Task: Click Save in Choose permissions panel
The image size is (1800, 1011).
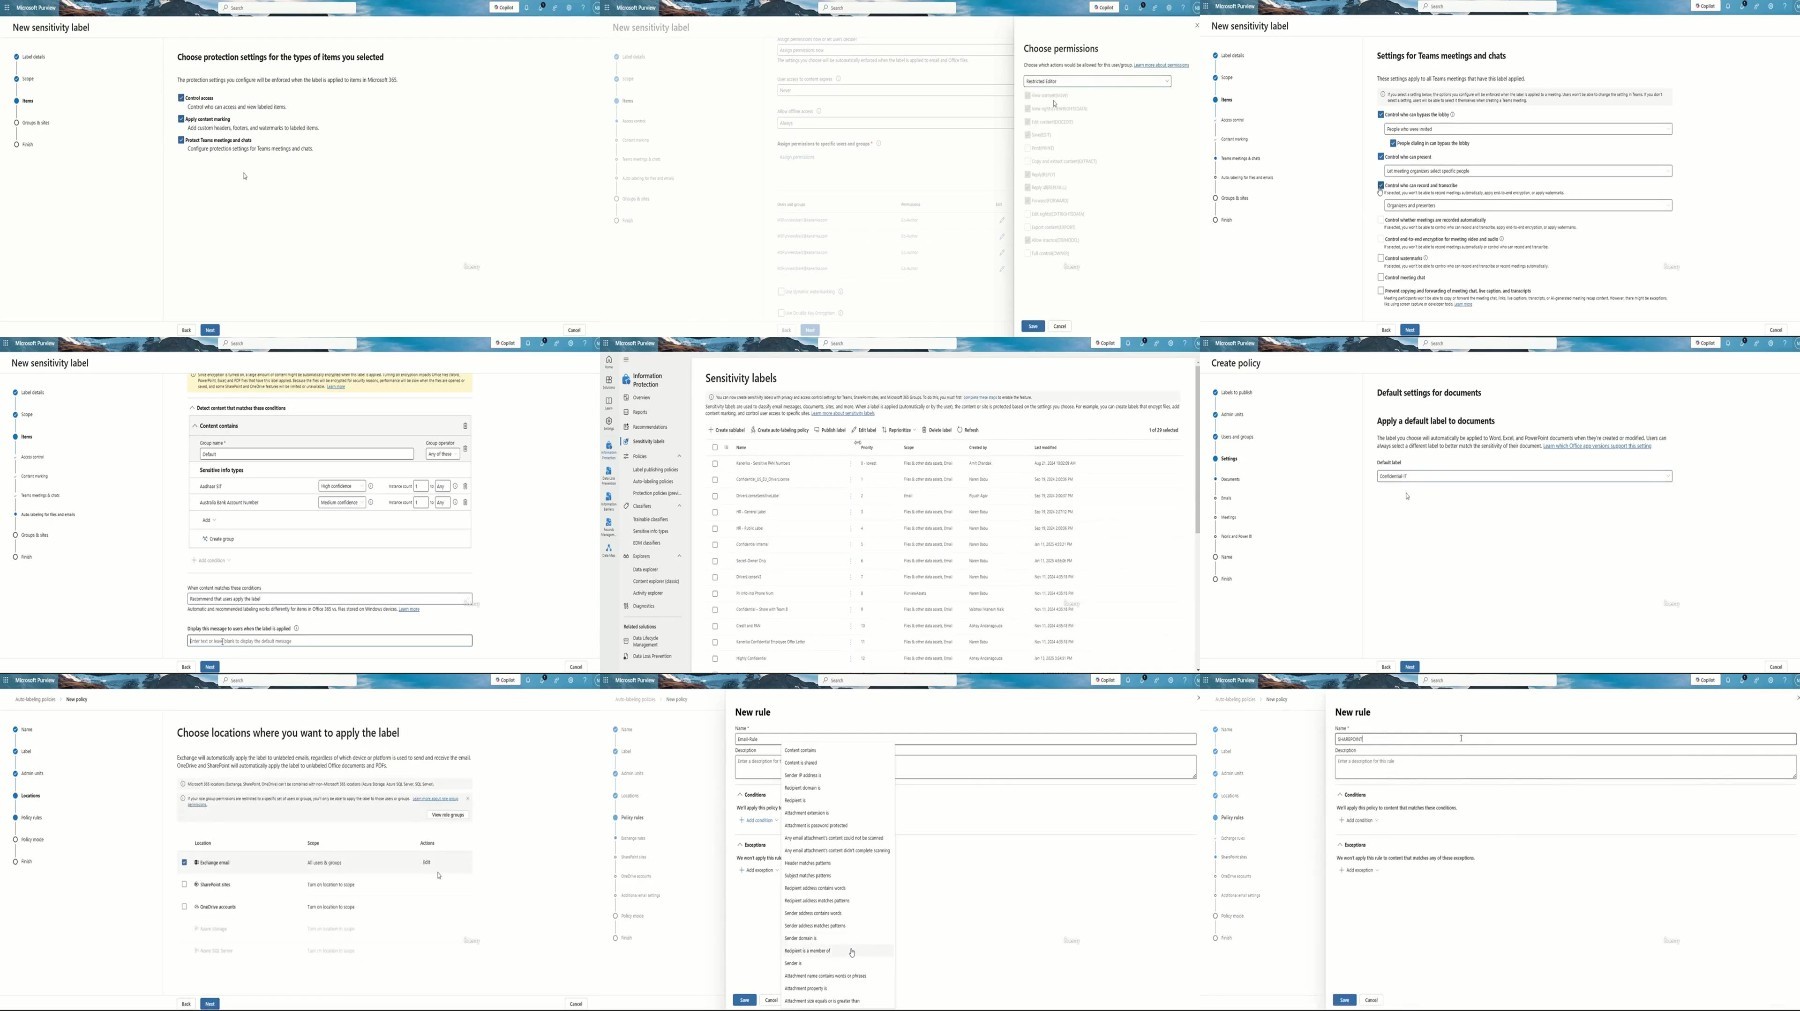Action: click(x=1033, y=326)
